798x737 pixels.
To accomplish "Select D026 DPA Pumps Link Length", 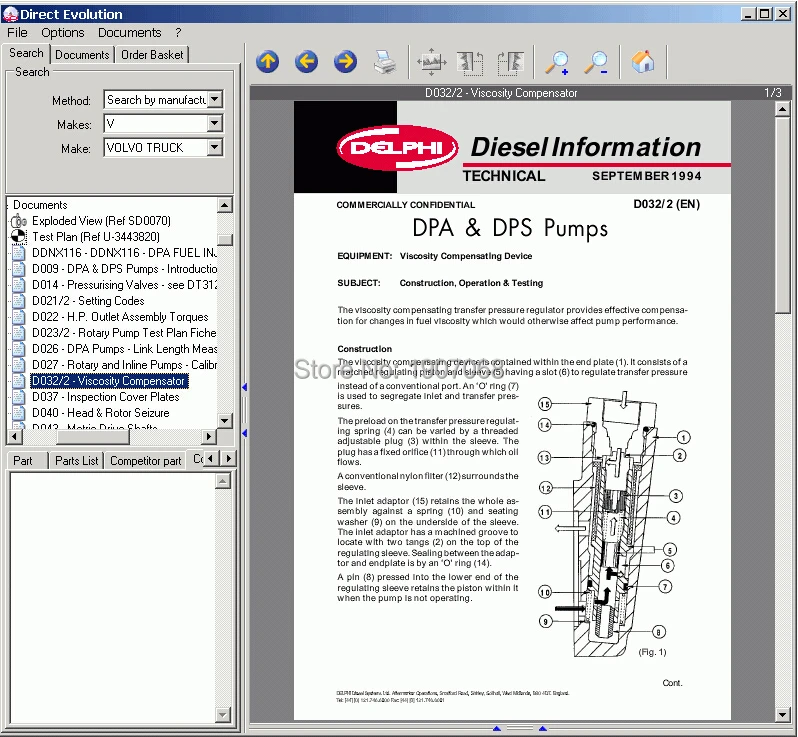I will tap(124, 349).
